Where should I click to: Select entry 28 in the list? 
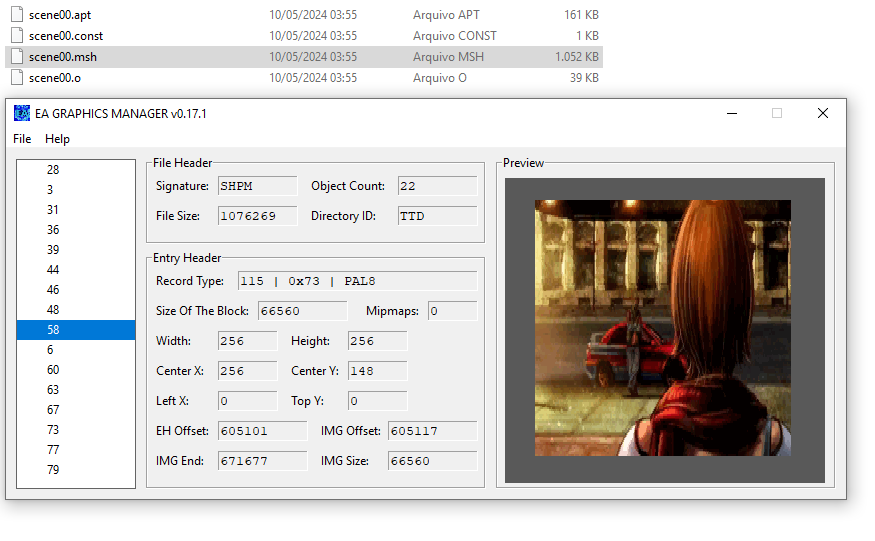(53, 170)
